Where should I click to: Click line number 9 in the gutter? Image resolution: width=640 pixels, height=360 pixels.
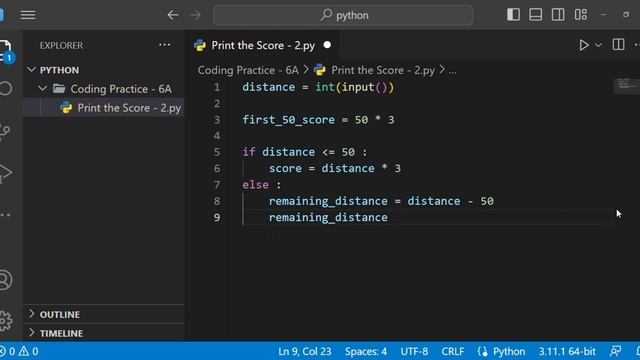point(217,218)
